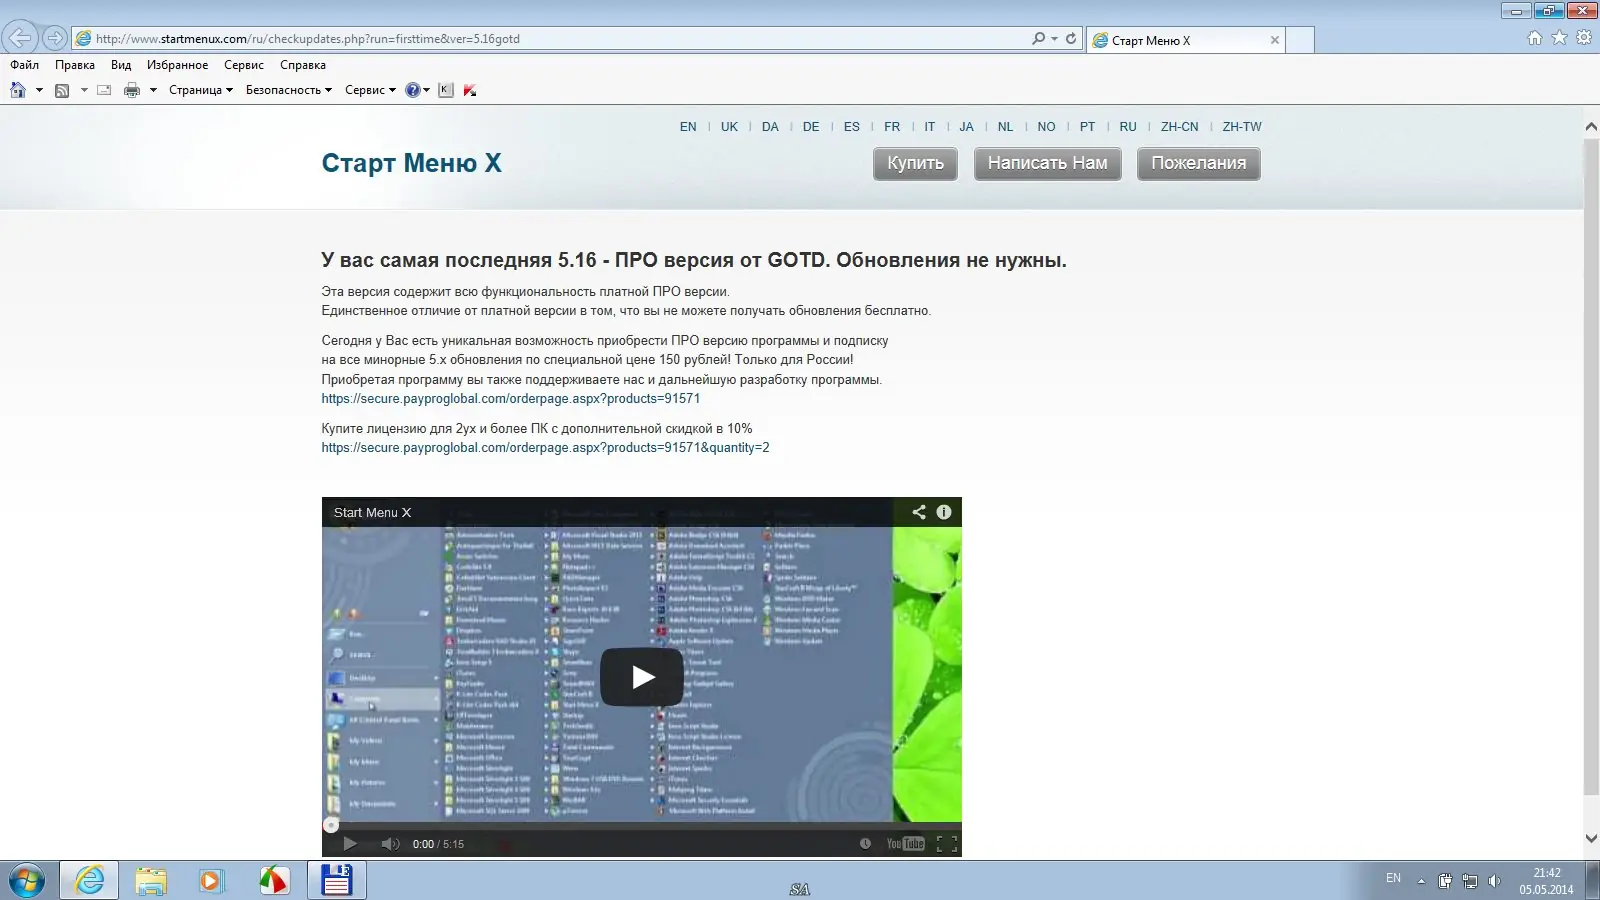Screen dimensions: 1600x900
Task: Open the Безопасность dropdown menu
Action: pyautogui.click(x=289, y=90)
